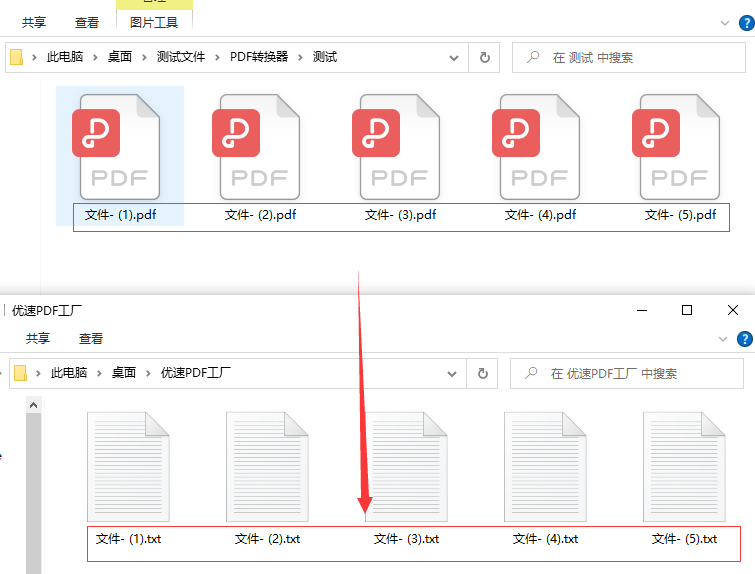Expand address history dropdown in 优速PDF工厂 window
The height and width of the screenshot is (574, 755).
tap(452, 374)
